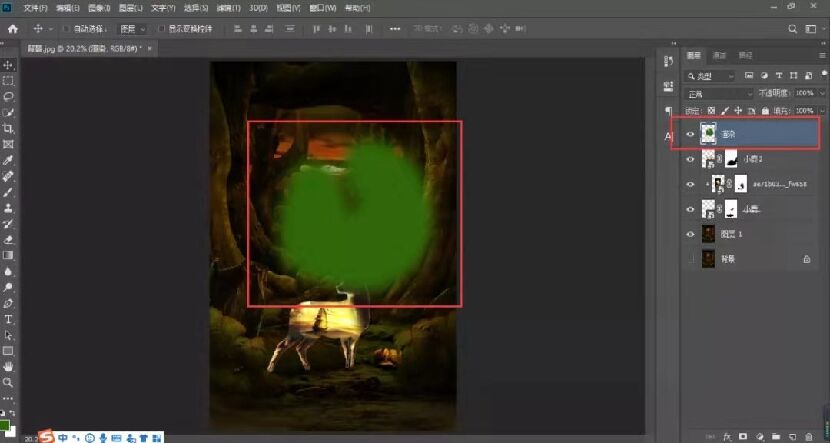Screen dimensions: 830x443
Task: Expand the 不透明度 opacity dropdown arrow
Action: pos(822,93)
